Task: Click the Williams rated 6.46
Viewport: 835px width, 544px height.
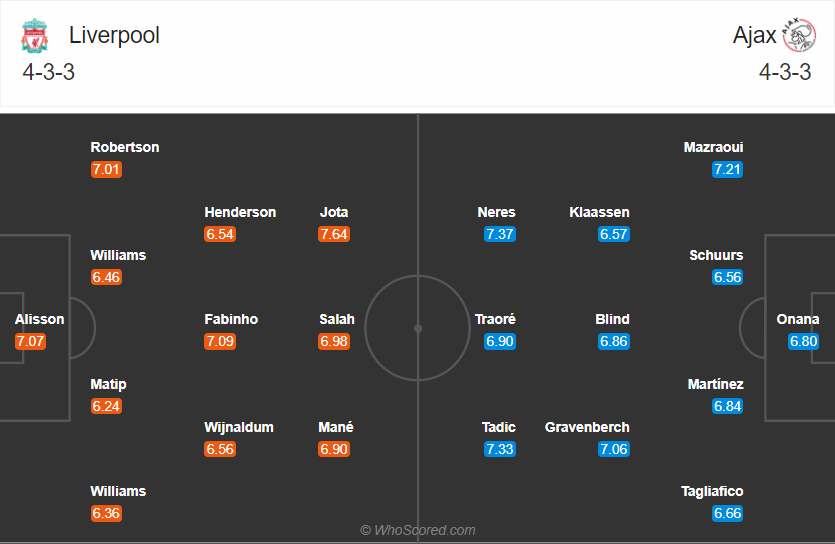Action: click(118, 255)
